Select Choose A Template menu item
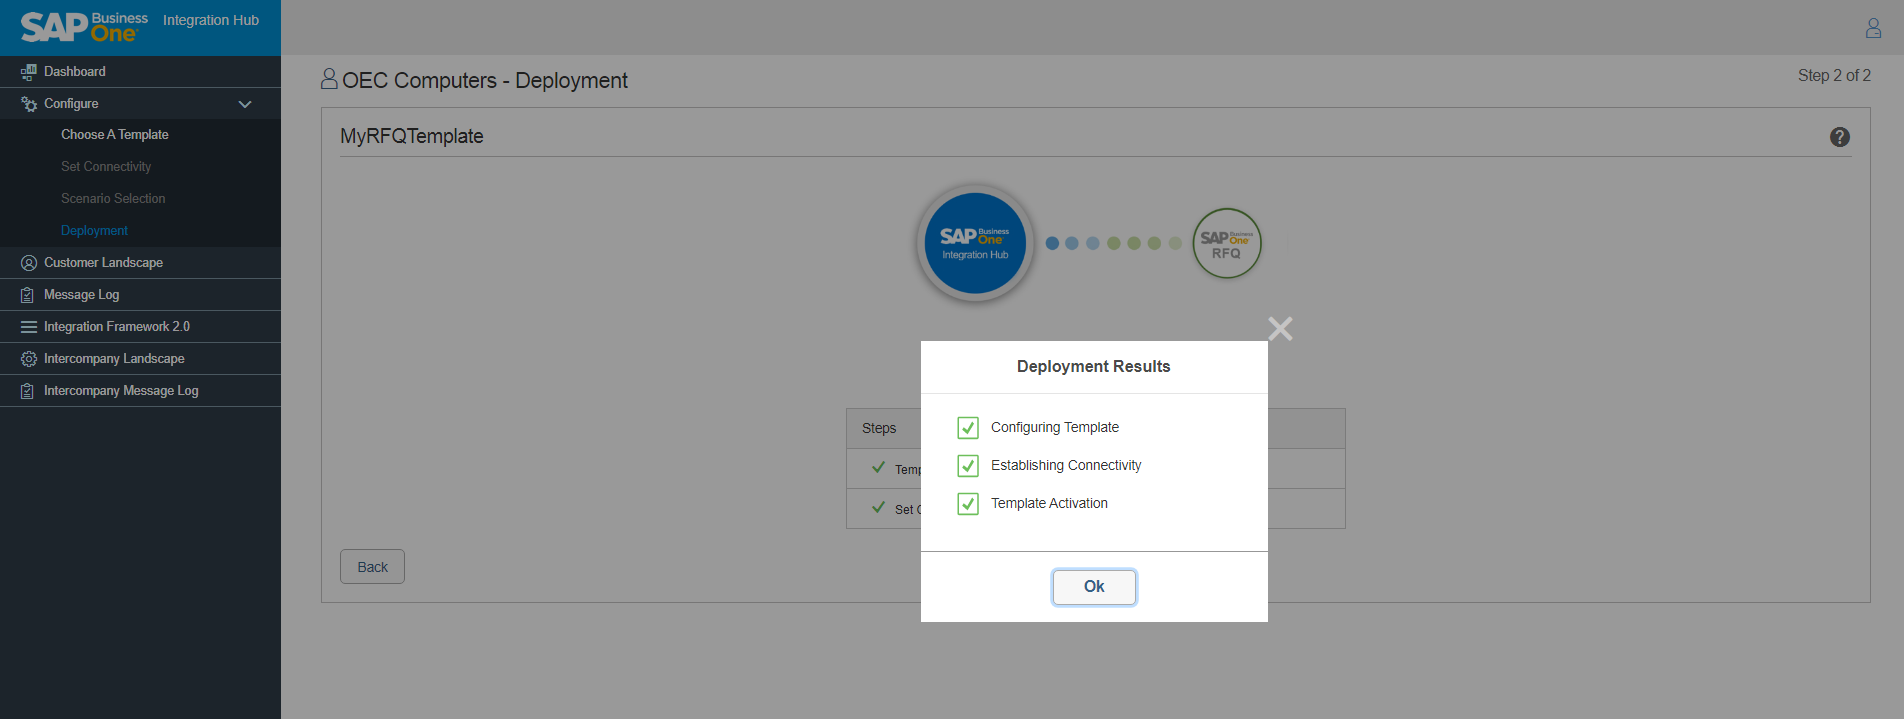 tap(114, 135)
